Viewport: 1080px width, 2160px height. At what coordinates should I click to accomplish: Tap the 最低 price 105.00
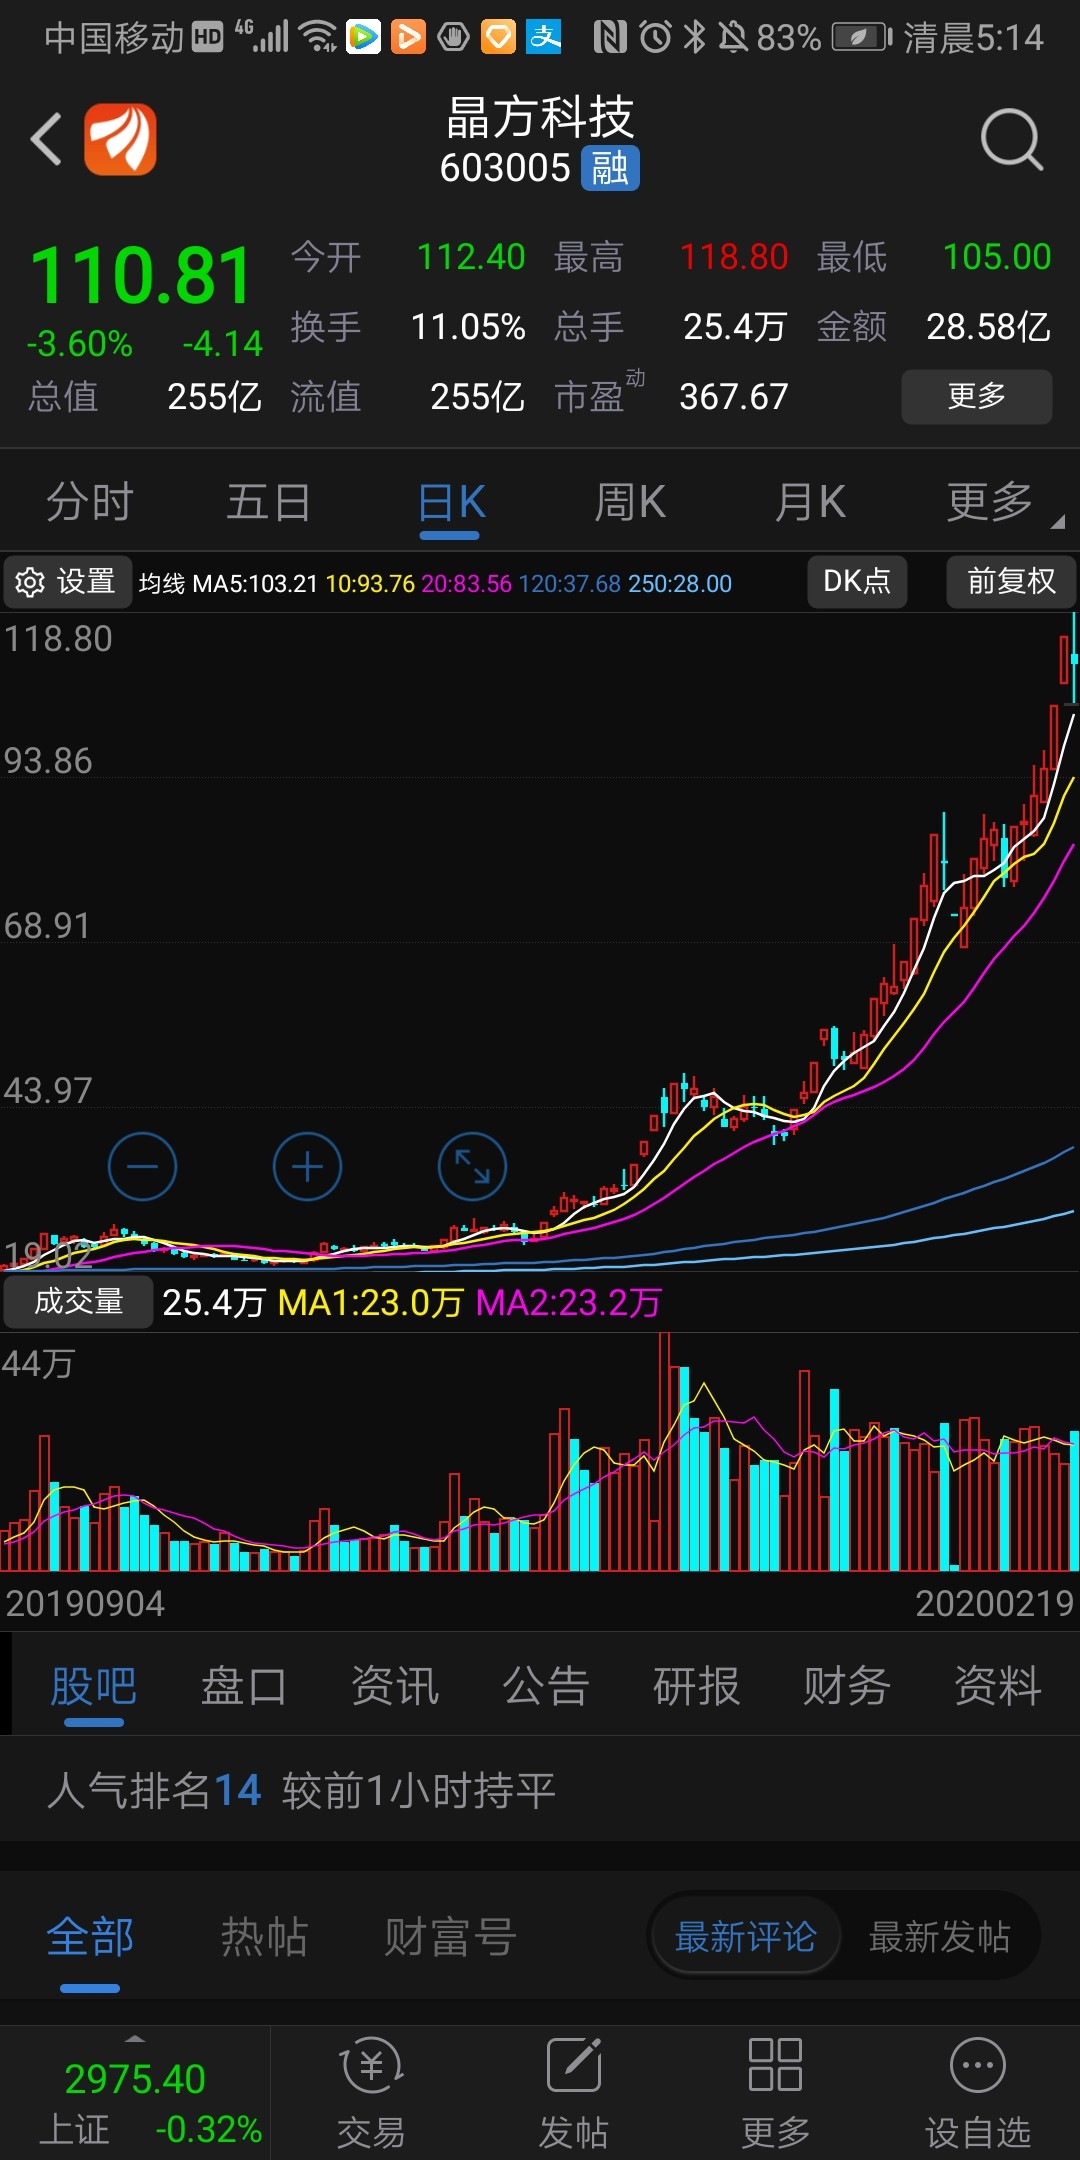pos(997,257)
